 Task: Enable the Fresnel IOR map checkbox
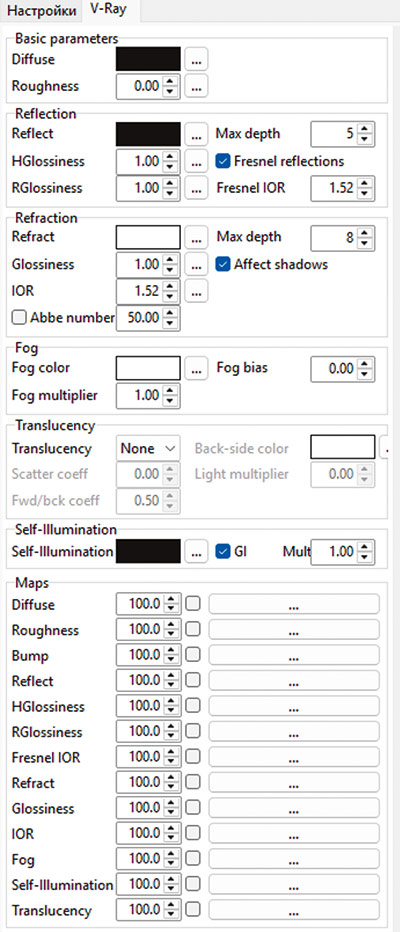(x=193, y=757)
